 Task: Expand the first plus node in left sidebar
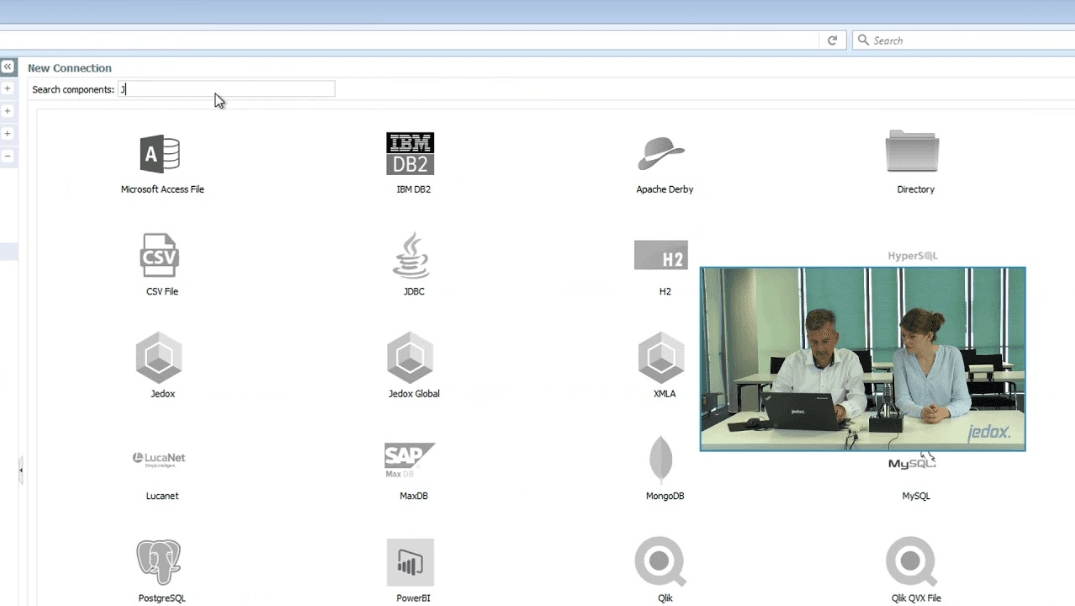(x=8, y=88)
